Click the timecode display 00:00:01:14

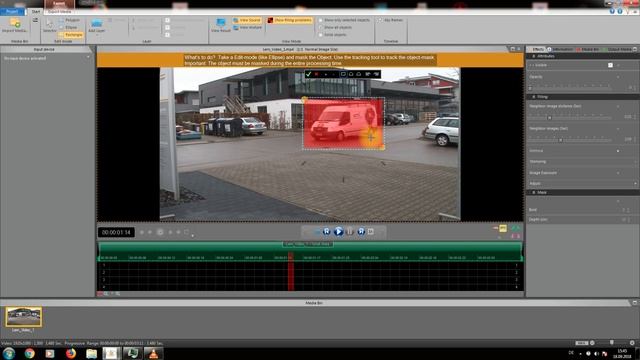[x=116, y=232]
